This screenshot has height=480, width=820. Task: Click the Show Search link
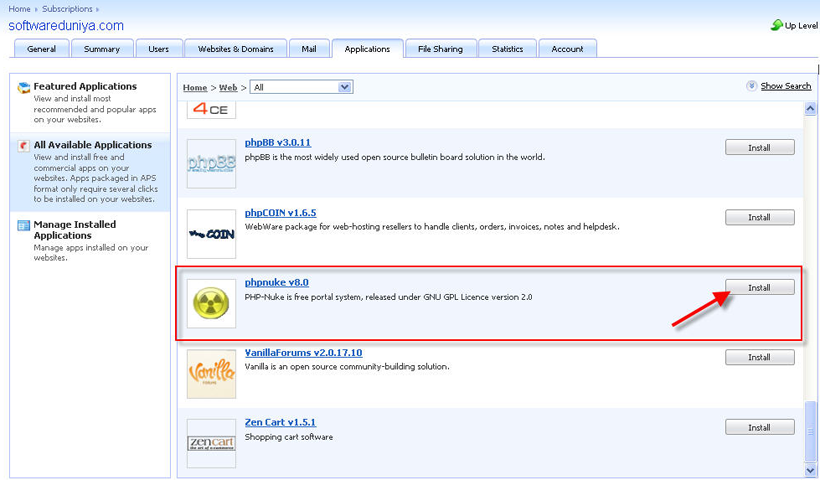pos(785,86)
